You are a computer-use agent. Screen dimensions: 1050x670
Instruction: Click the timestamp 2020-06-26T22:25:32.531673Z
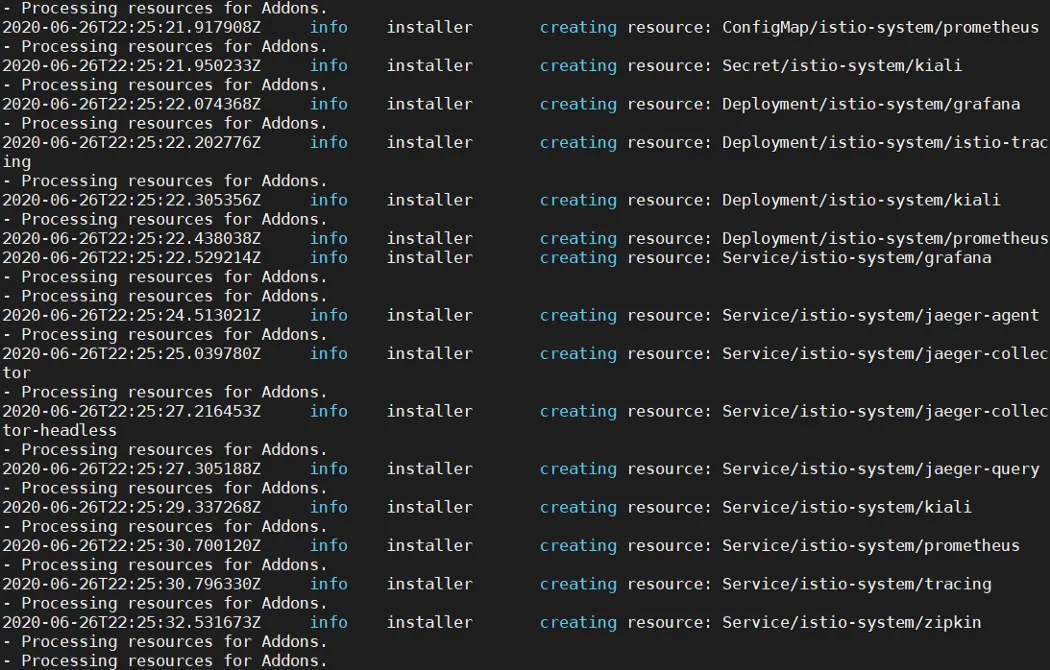131,622
